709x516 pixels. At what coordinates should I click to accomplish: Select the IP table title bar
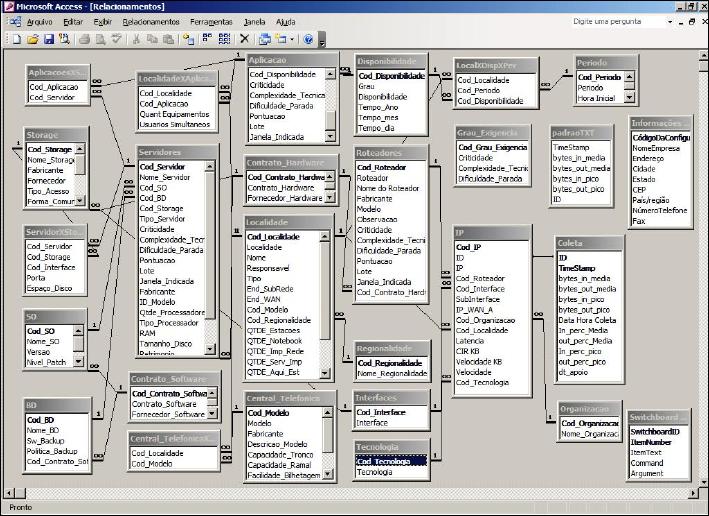492,233
